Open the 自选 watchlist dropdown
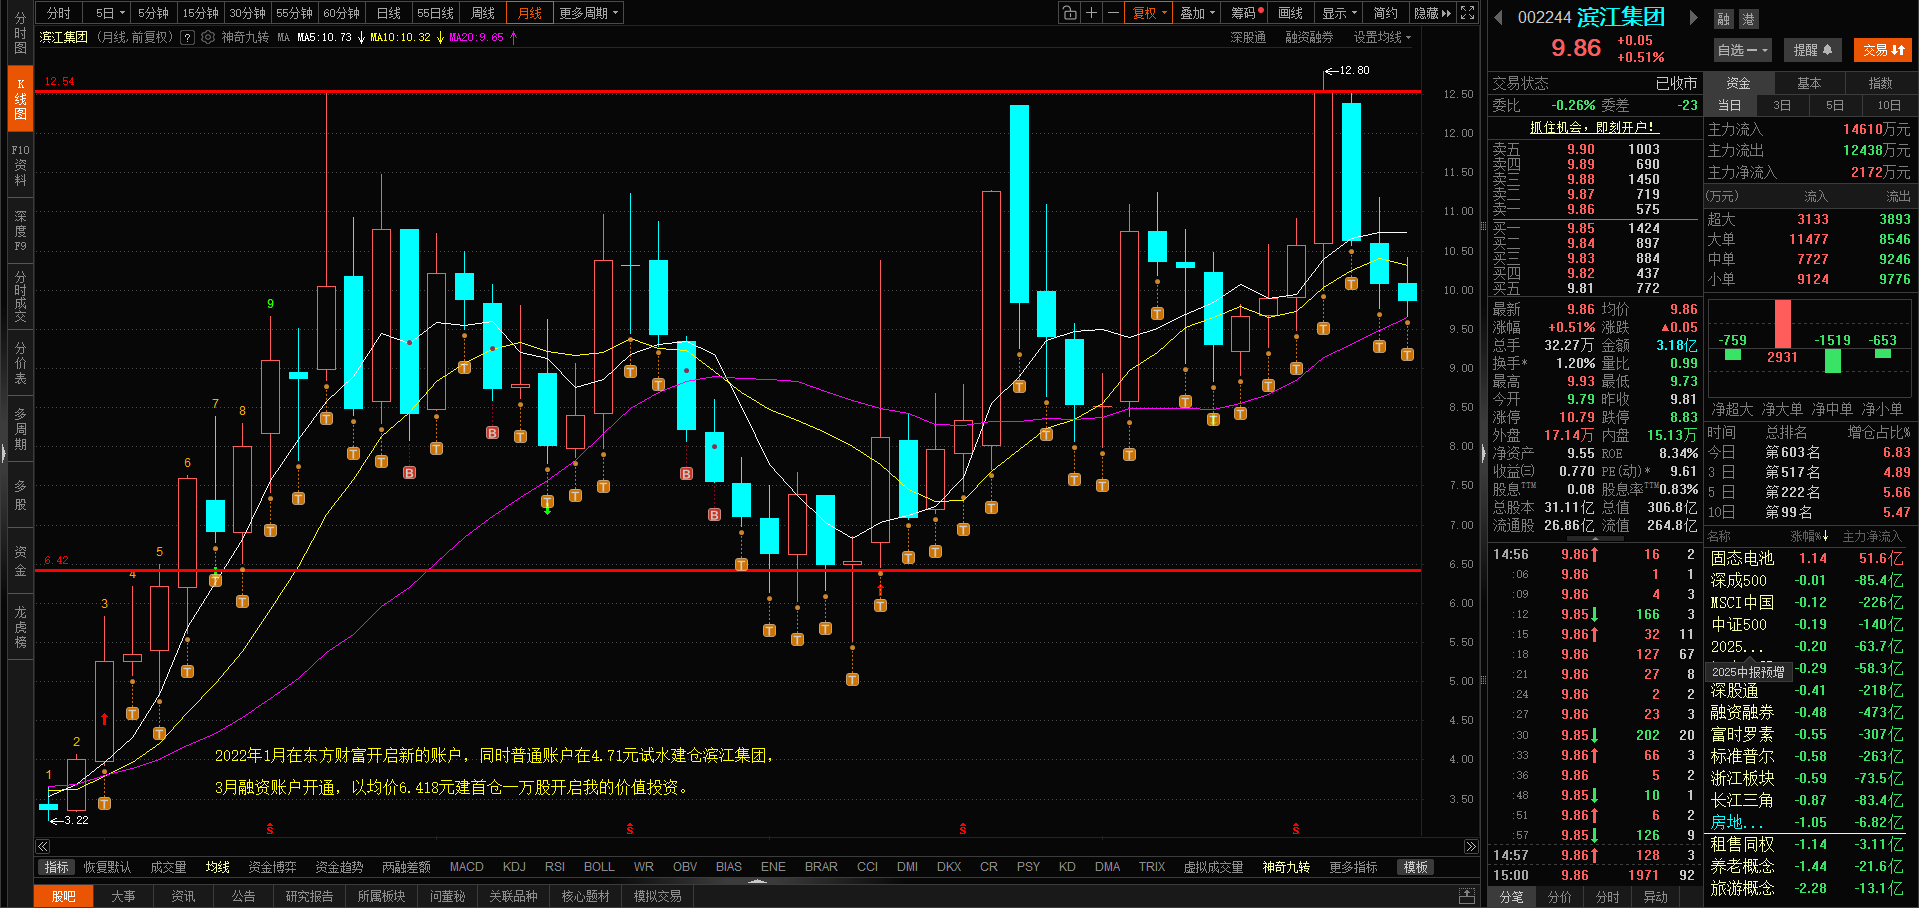 1742,50
